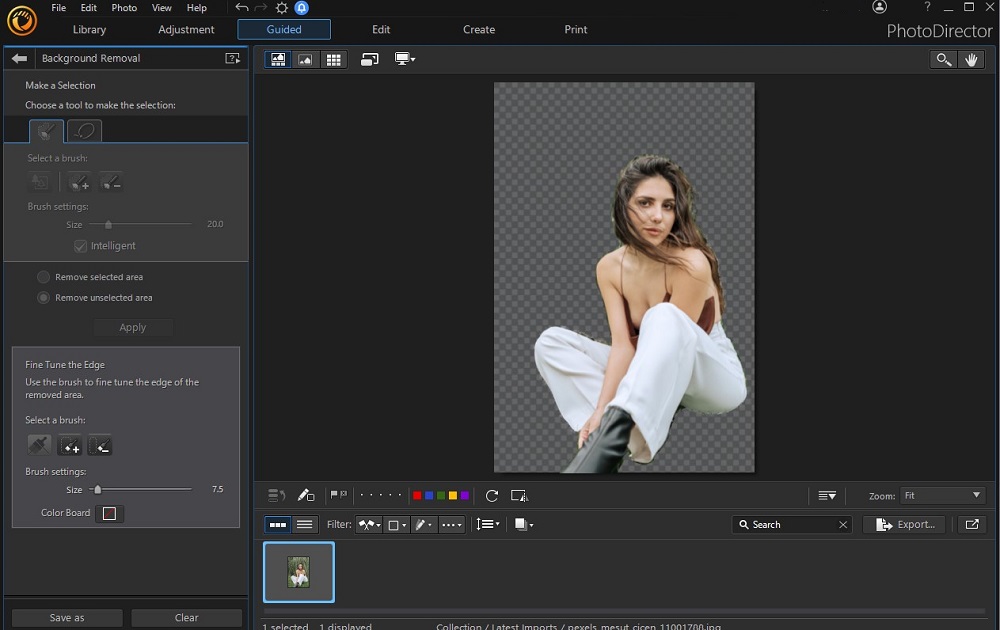The width and height of the screenshot is (1000, 630).
Task: Select the Hand pan tool
Action: point(971,59)
